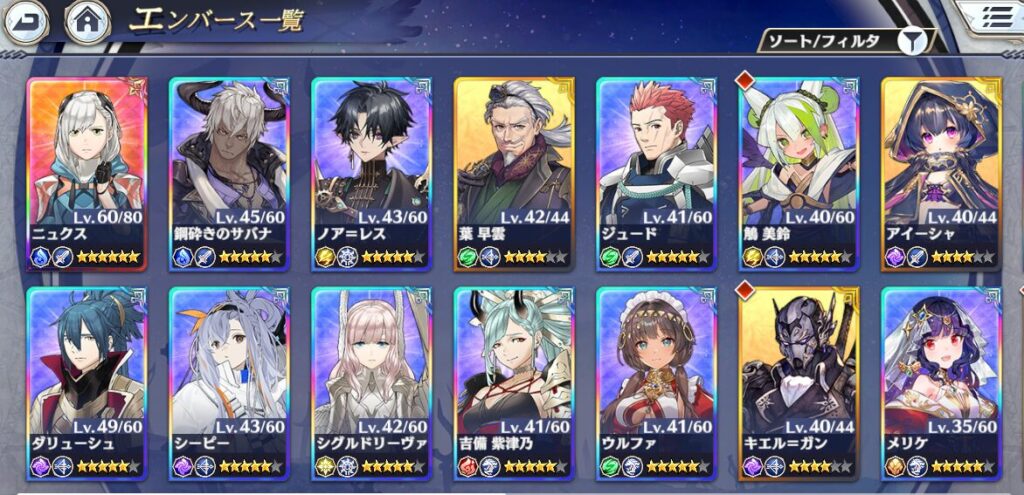
Task: Choose the 鮑 美鈴 character card
Action: coord(799,174)
